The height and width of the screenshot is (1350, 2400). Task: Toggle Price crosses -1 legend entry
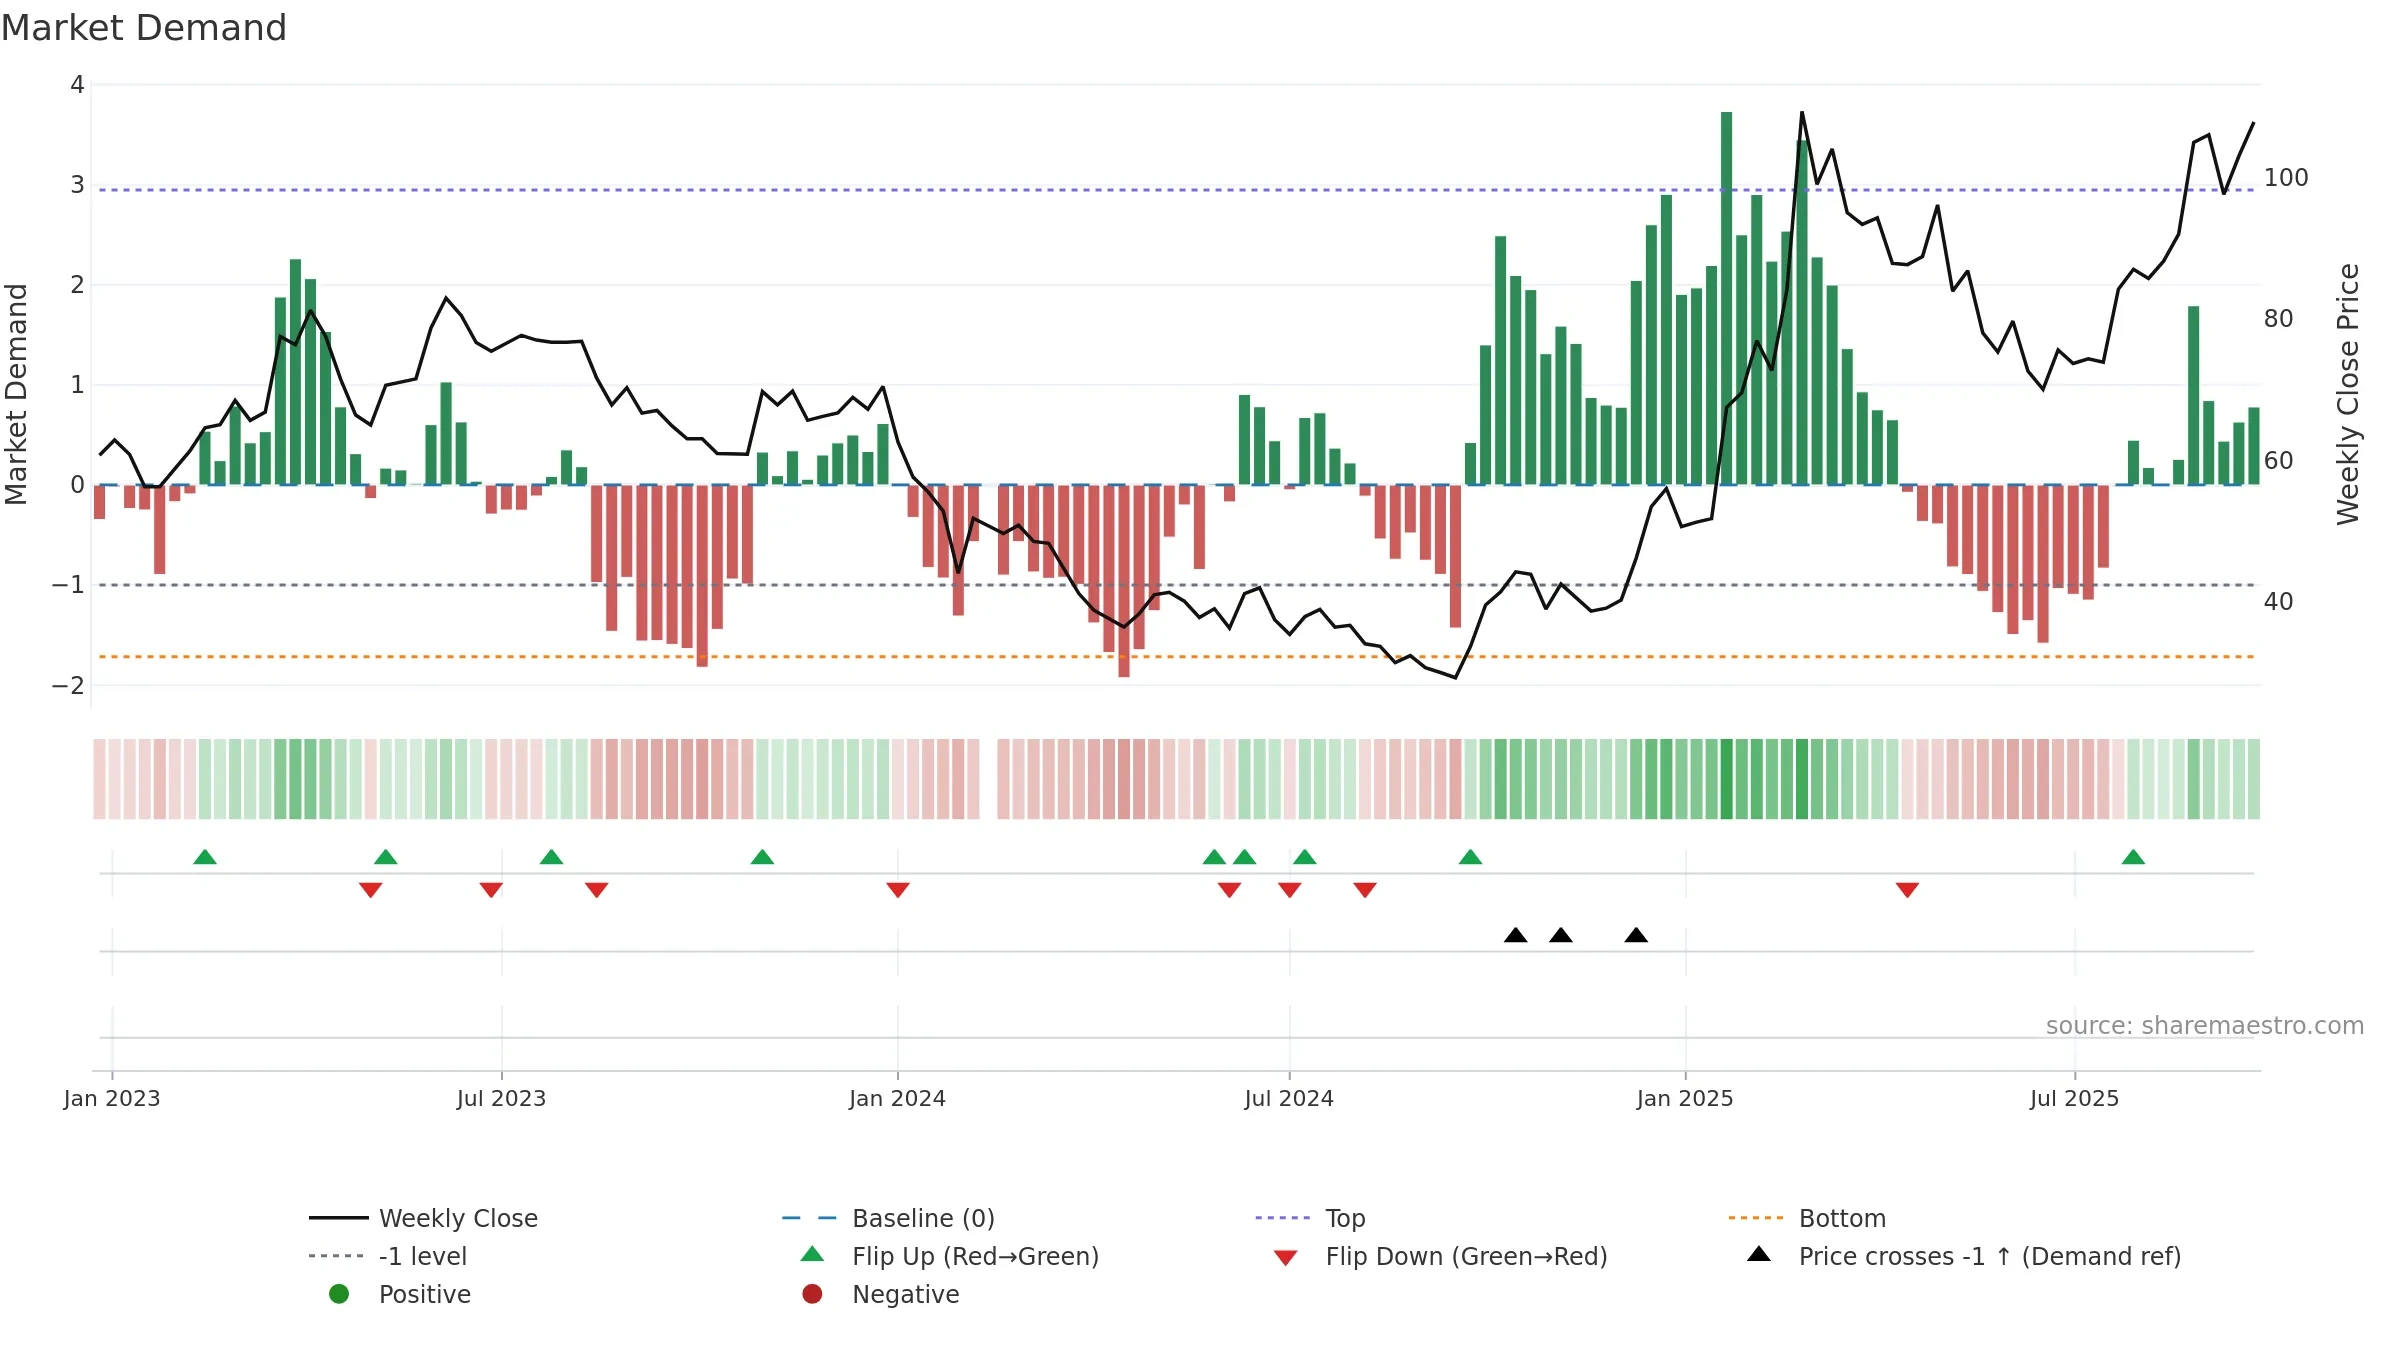pos(1964,1256)
